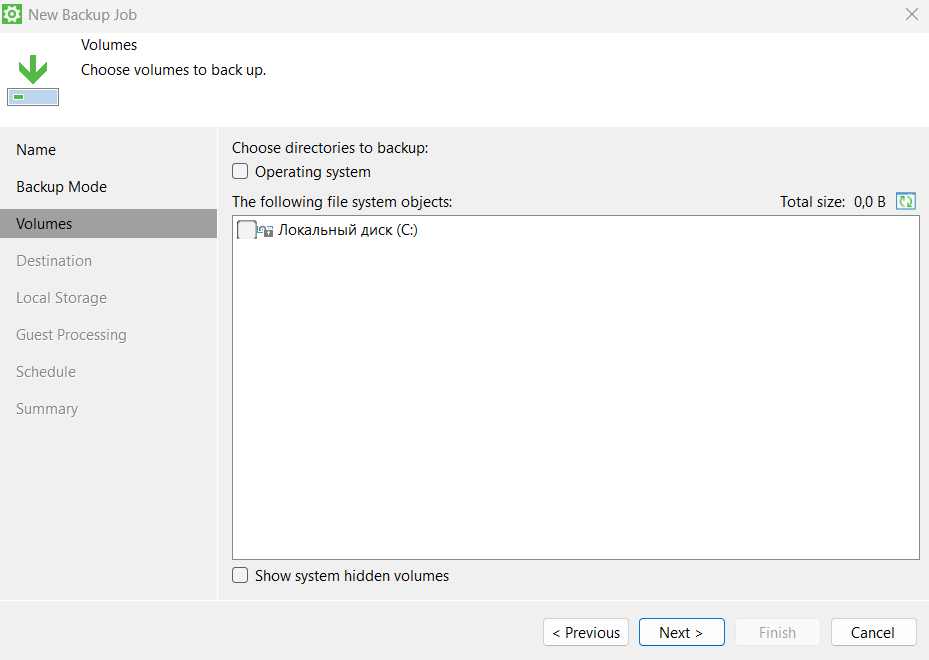Go to the Name step
This screenshot has width=929, height=660.
coord(36,150)
